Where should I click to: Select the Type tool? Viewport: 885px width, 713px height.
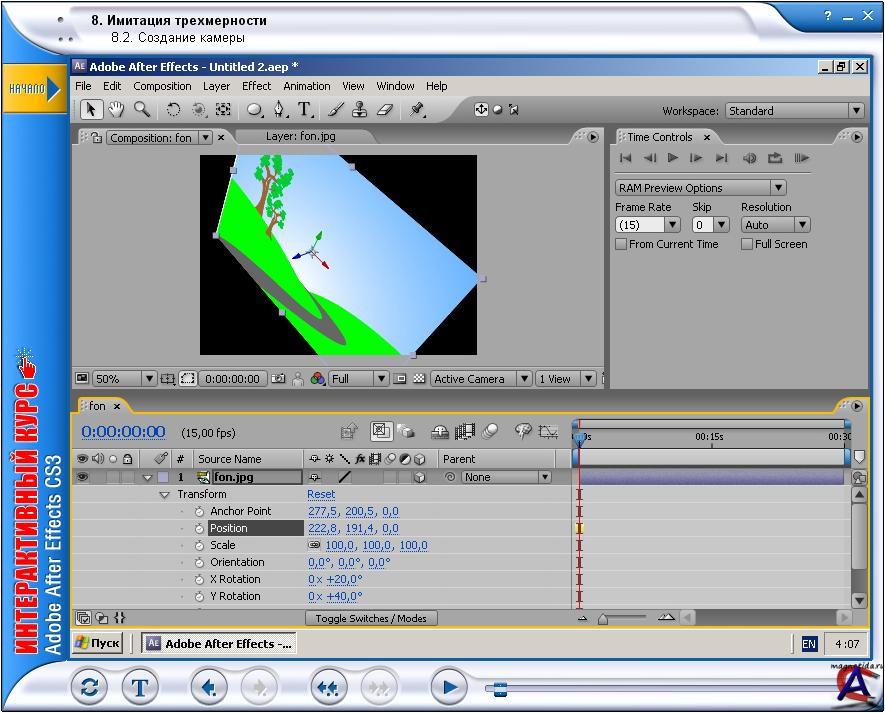[305, 110]
